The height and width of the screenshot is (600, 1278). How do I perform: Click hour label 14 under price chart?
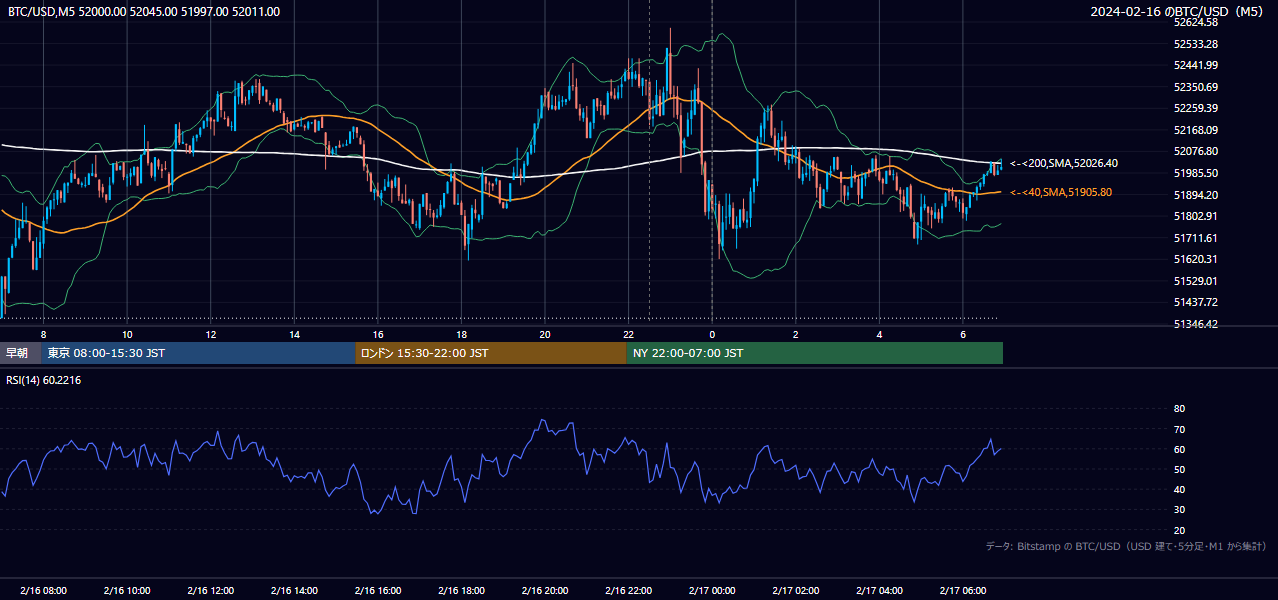coord(294,334)
